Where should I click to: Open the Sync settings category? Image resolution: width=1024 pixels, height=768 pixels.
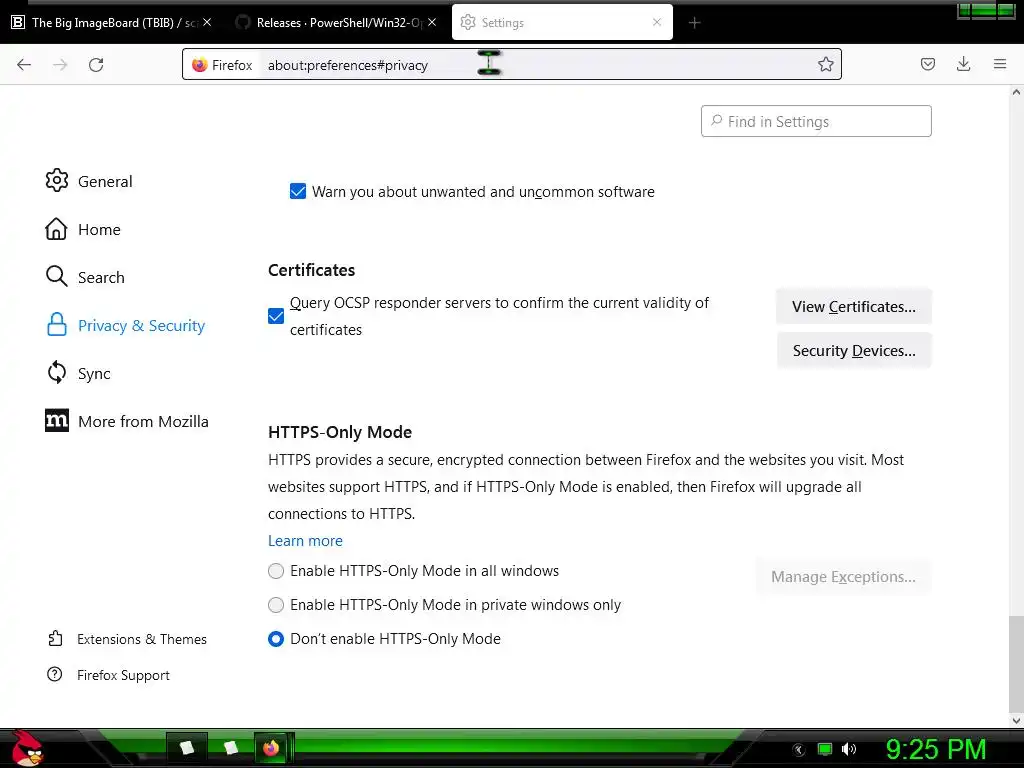[x=94, y=374]
